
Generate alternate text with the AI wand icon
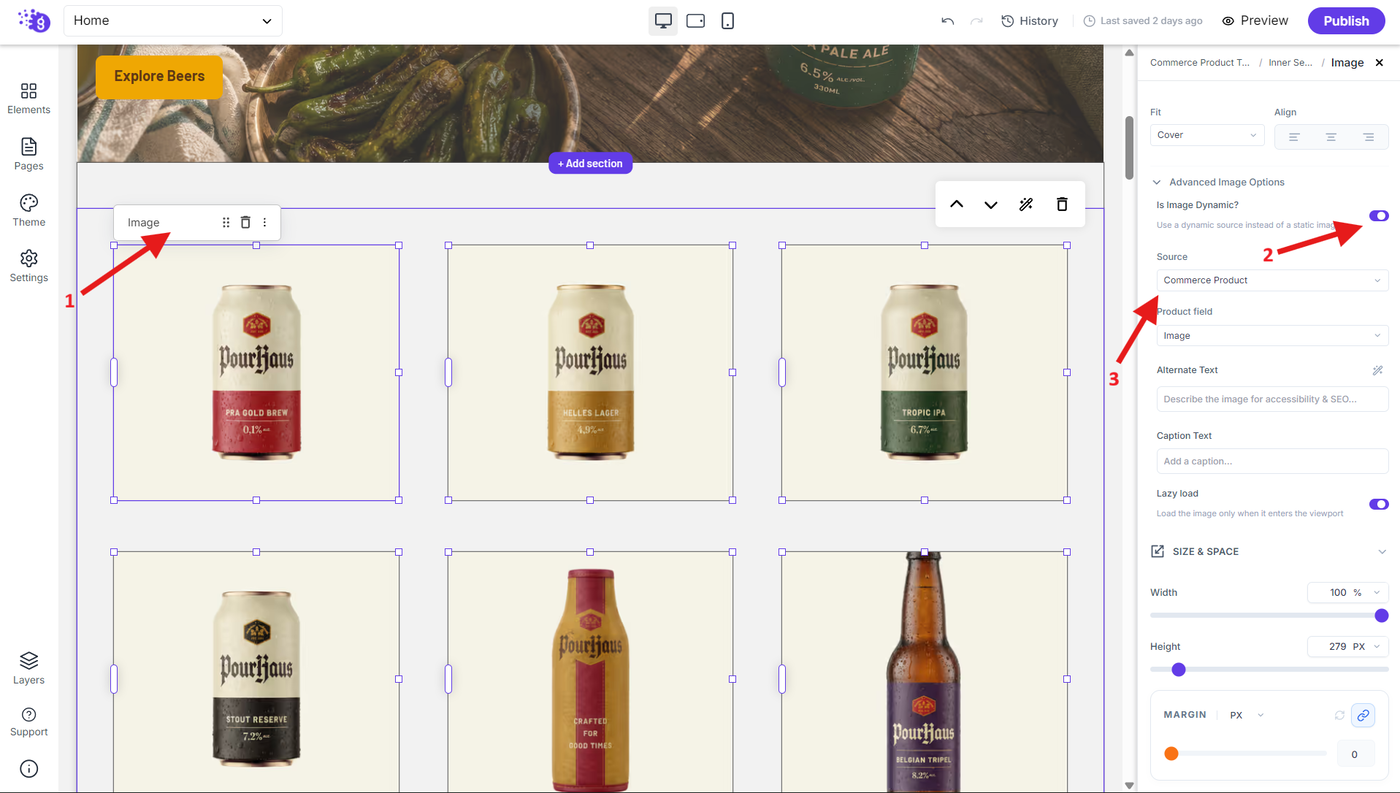[x=1377, y=370]
